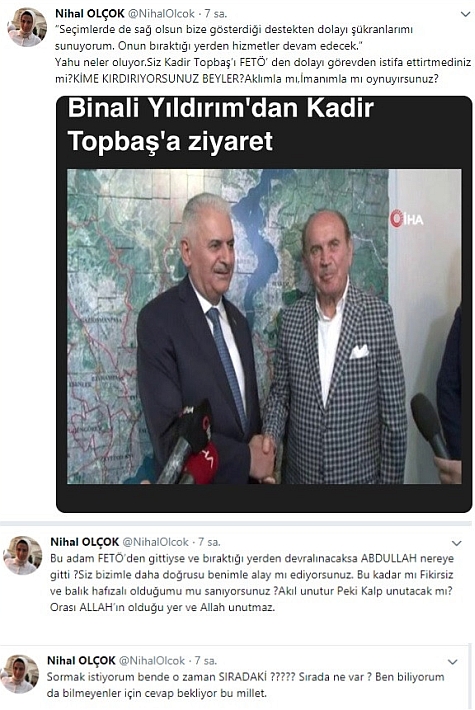Click the third tweet's 7 sa. timestamp
475x710 pixels.
click(x=206, y=661)
